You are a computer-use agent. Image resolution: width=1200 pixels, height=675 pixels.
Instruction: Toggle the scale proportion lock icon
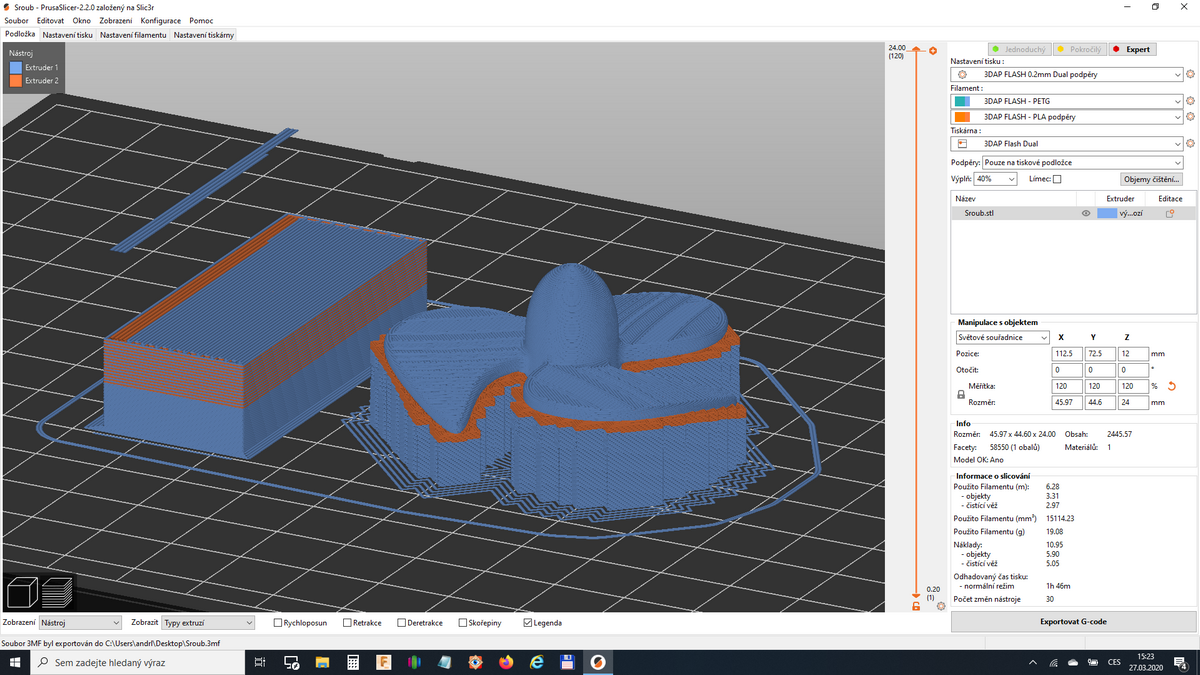tap(961, 395)
